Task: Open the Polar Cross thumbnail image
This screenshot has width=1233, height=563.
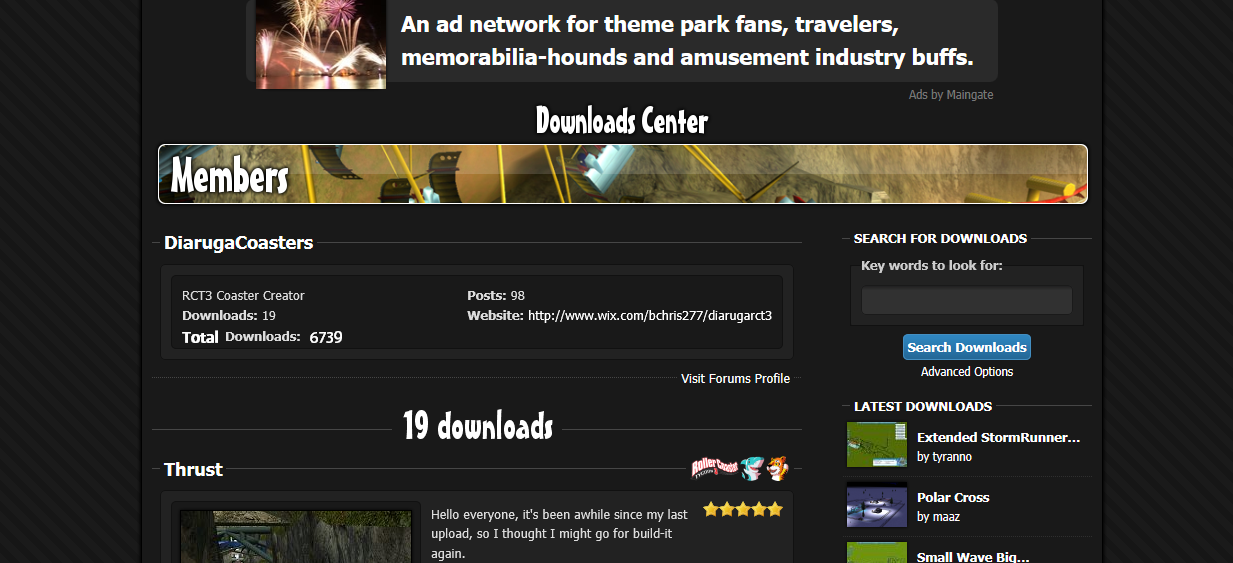Action: click(877, 505)
